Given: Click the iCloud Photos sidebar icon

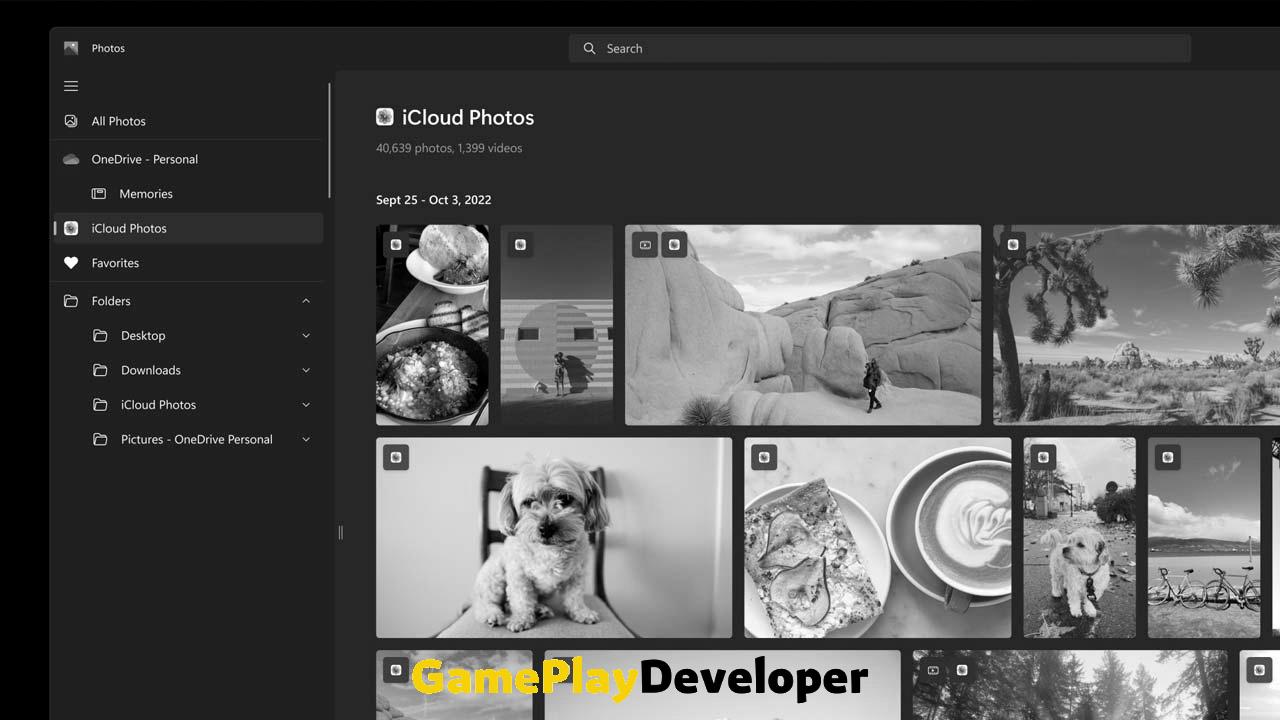Looking at the screenshot, I should (x=71, y=228).
